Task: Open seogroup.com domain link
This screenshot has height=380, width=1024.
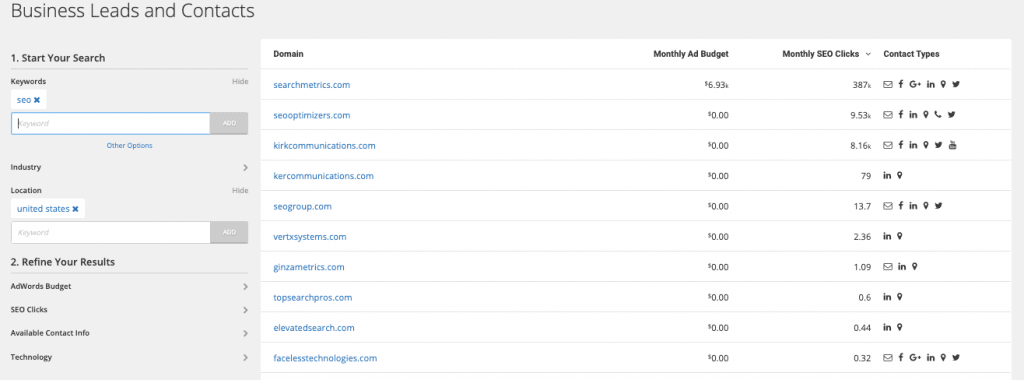Action: 302,206
